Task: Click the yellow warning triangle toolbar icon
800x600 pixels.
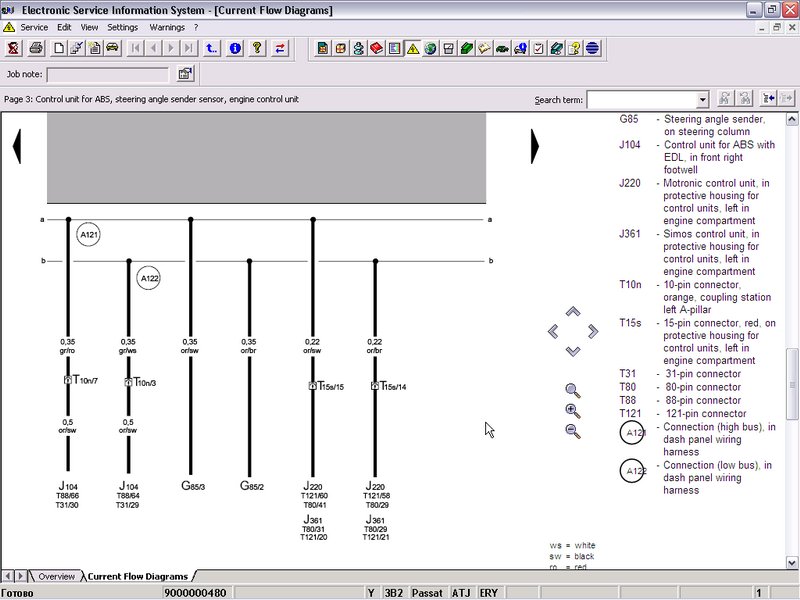Action: (x=412, y=48)
